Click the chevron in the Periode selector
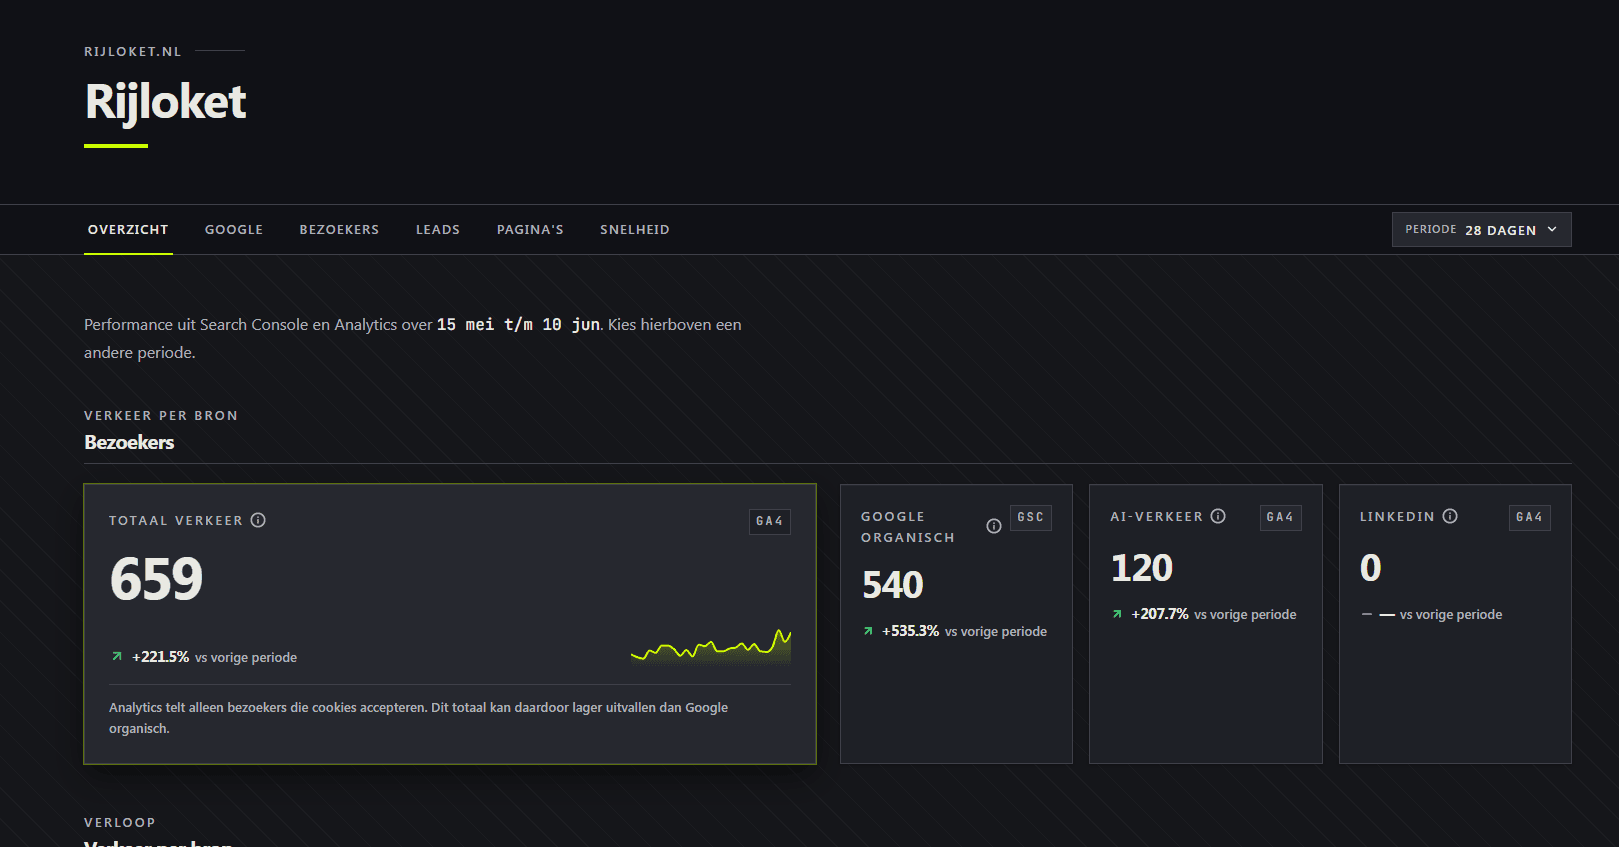The height and width of the screenshot is (847, 1619). click(1552, 229)
